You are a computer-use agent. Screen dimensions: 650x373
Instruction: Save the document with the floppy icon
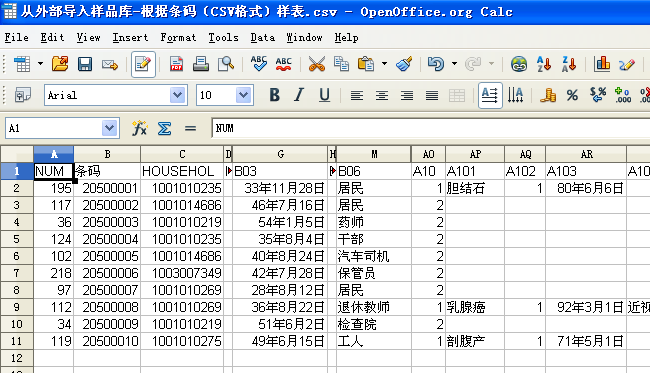85,64
